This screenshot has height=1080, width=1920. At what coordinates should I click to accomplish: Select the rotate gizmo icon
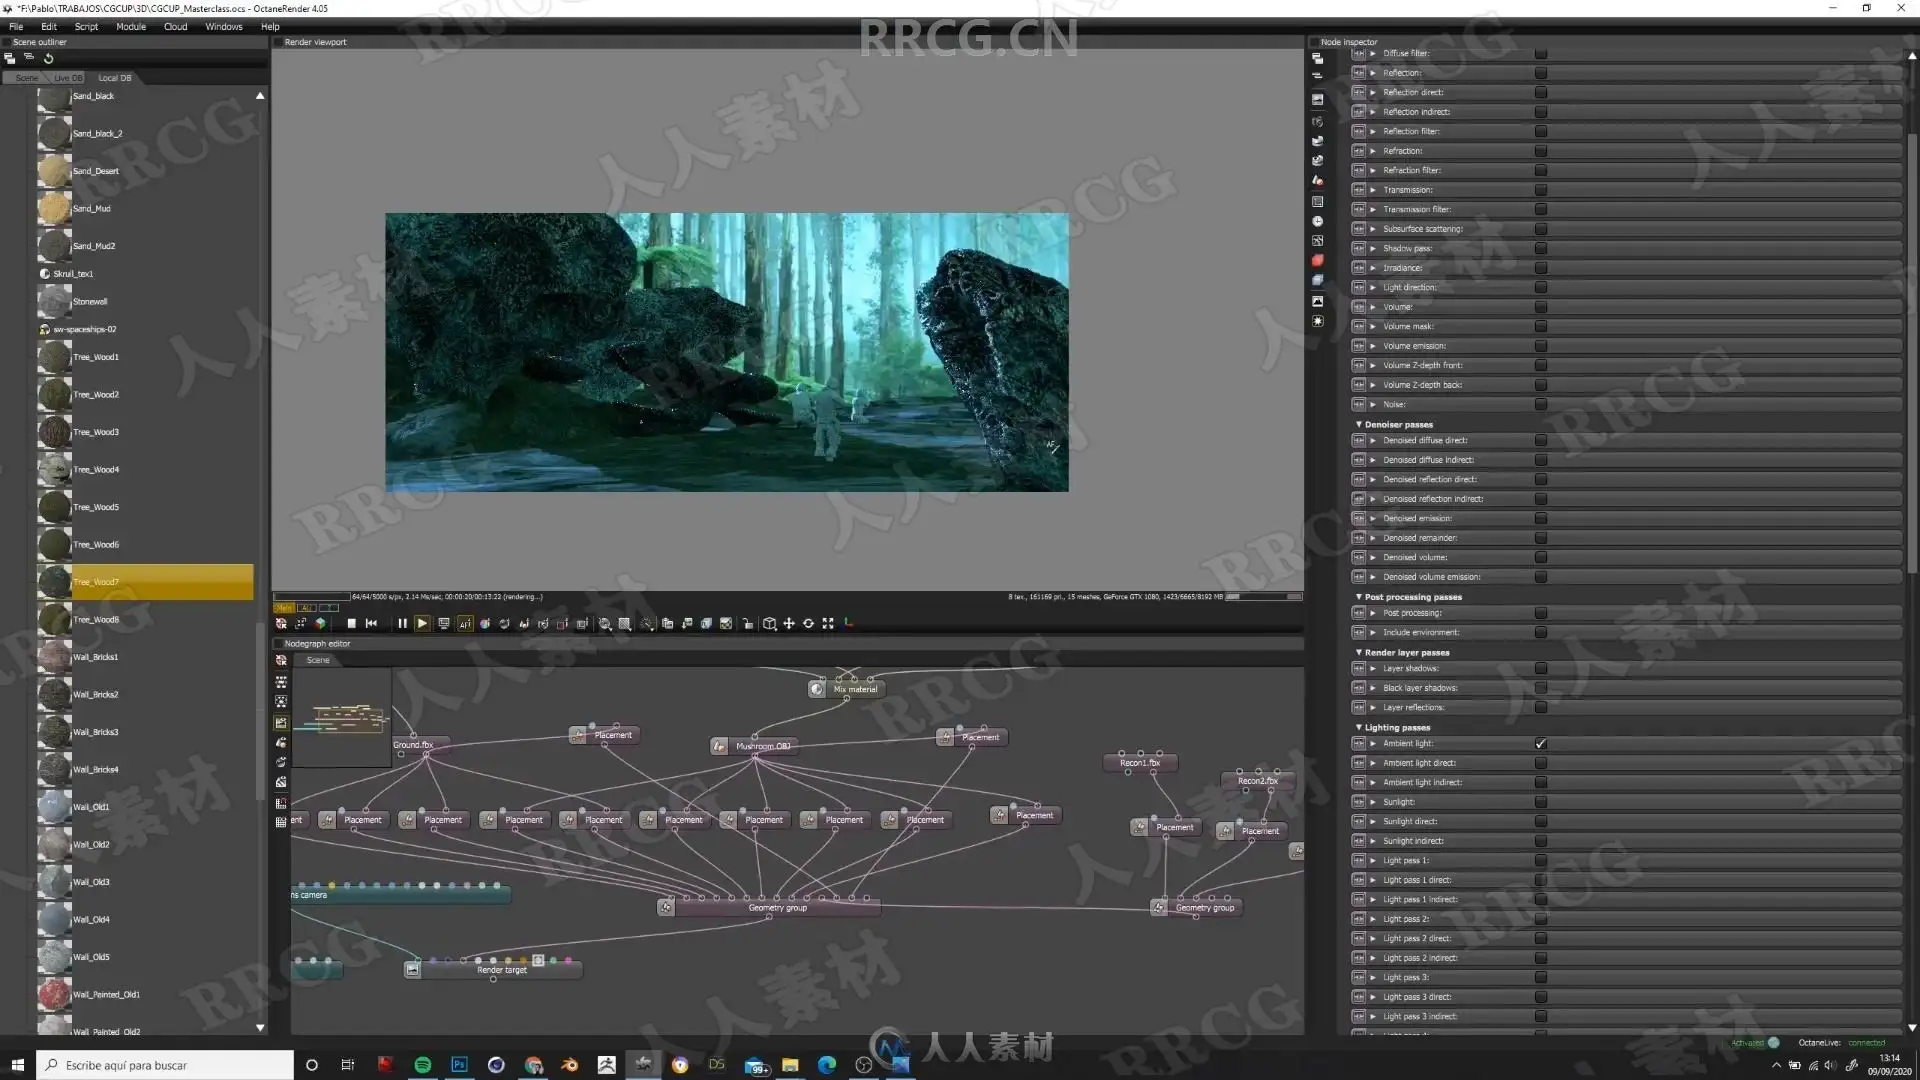[x=808, y=623]
